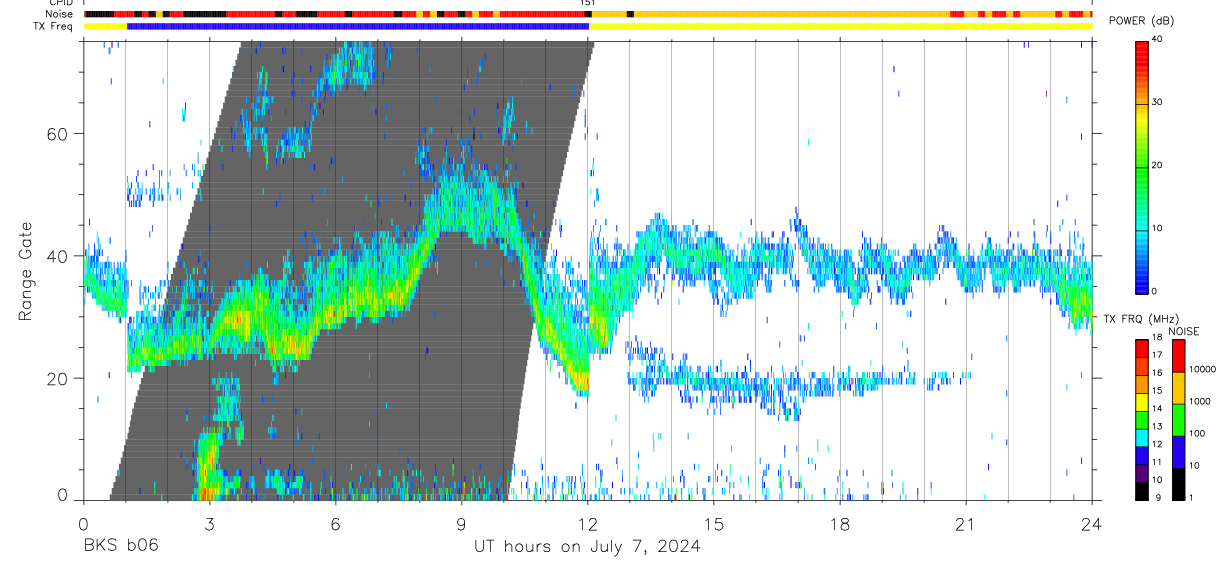Click the 14 value on TX FRQ scale
Viewport: 1228px width, 567px height.
(1156, 410)
